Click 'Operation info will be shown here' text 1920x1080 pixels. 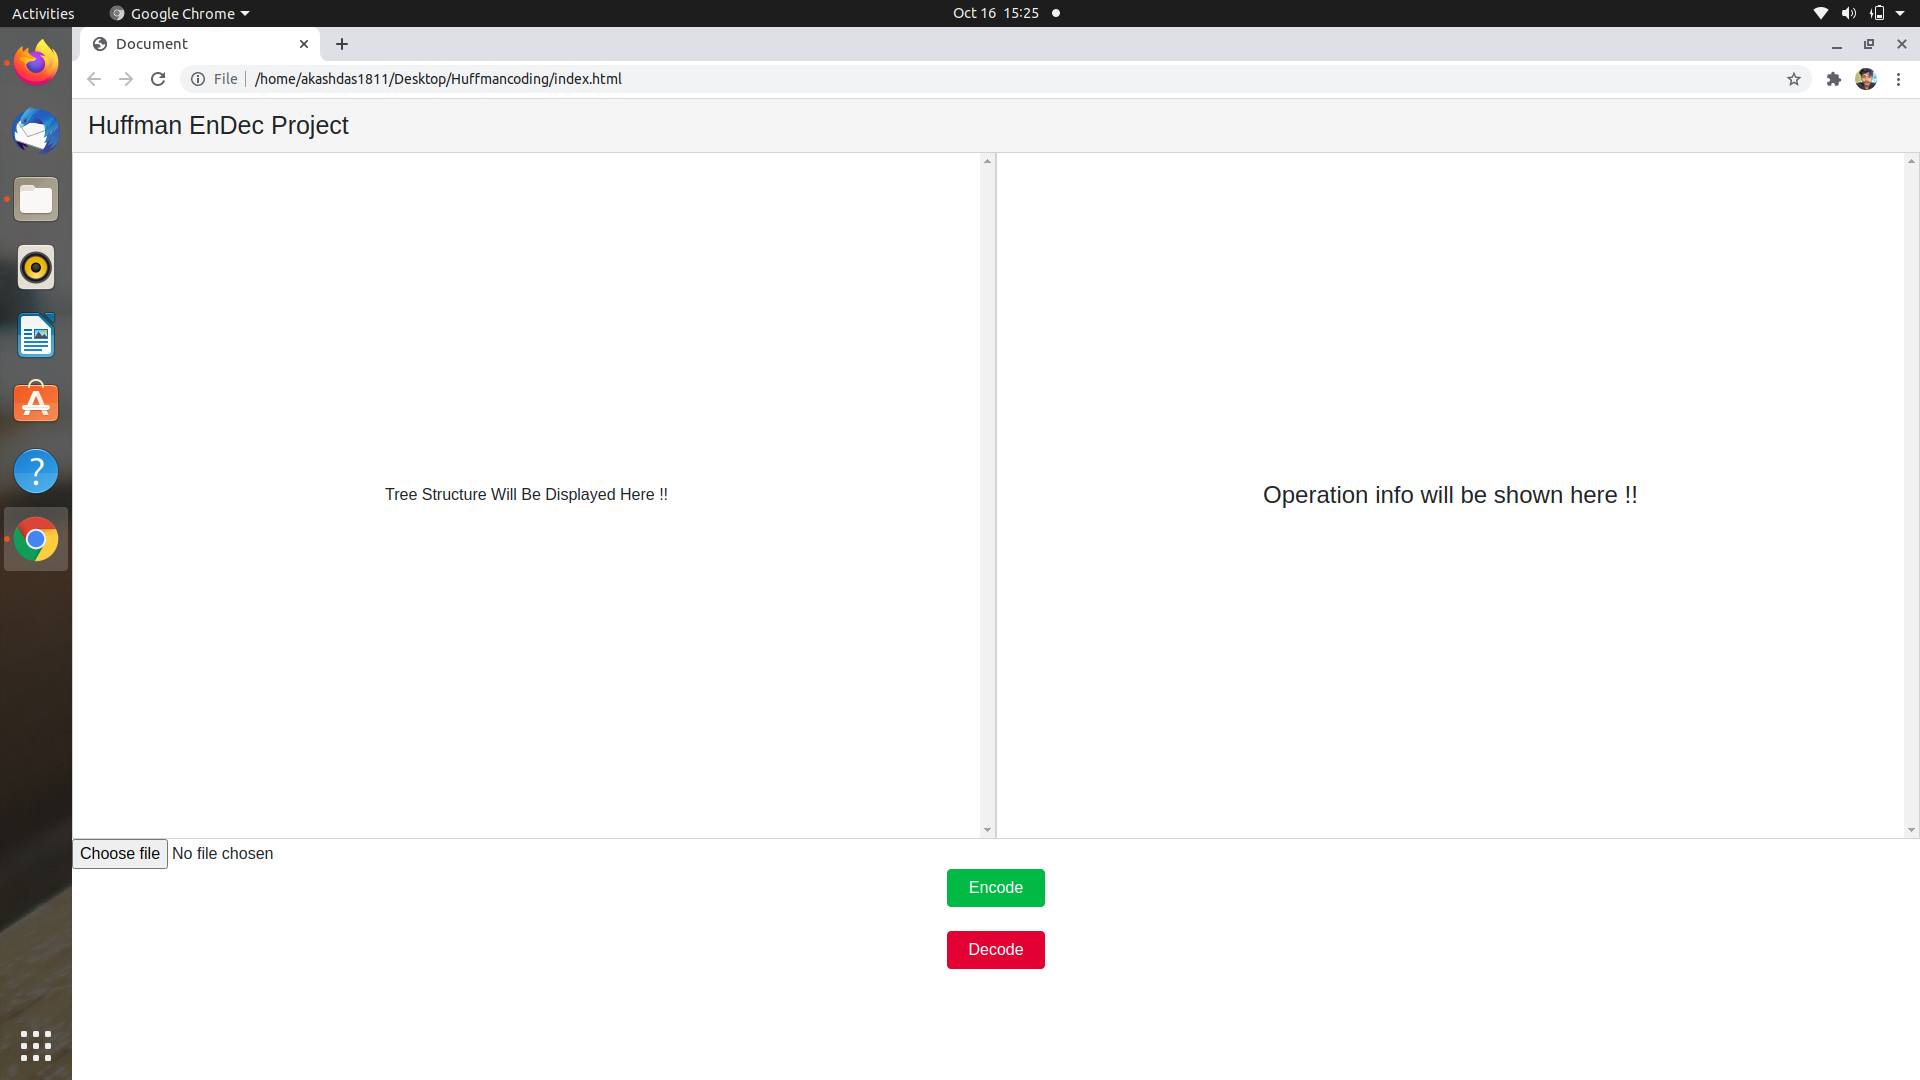[1450, 495]
